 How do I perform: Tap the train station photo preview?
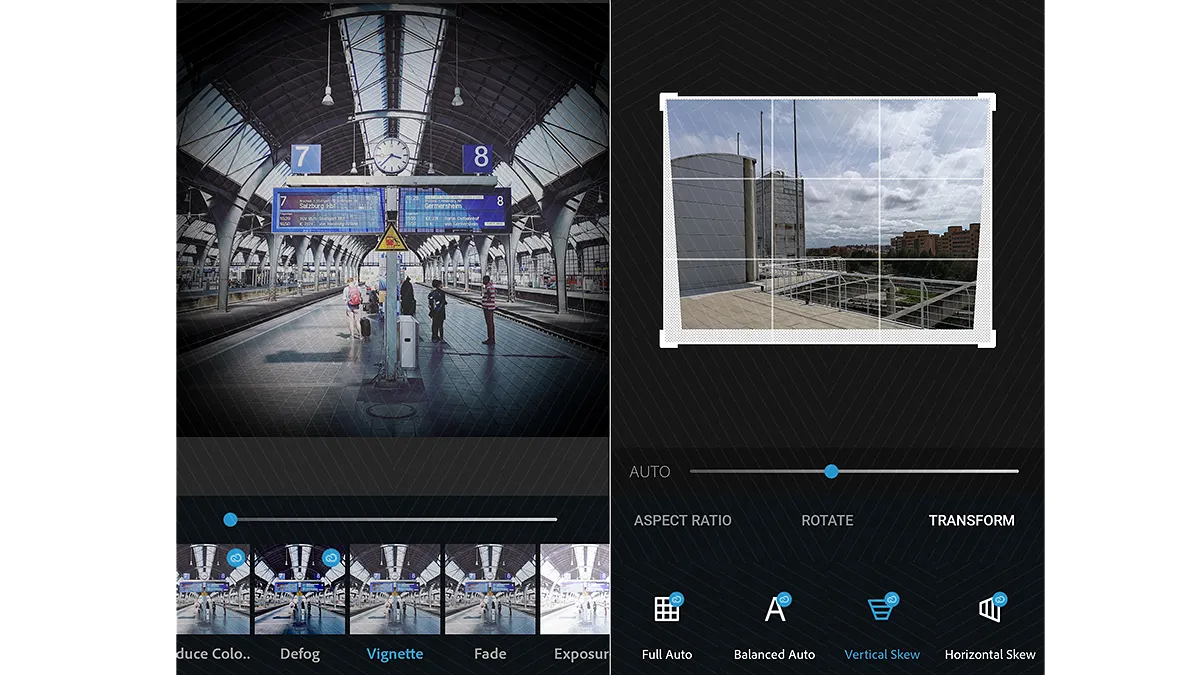392,220
